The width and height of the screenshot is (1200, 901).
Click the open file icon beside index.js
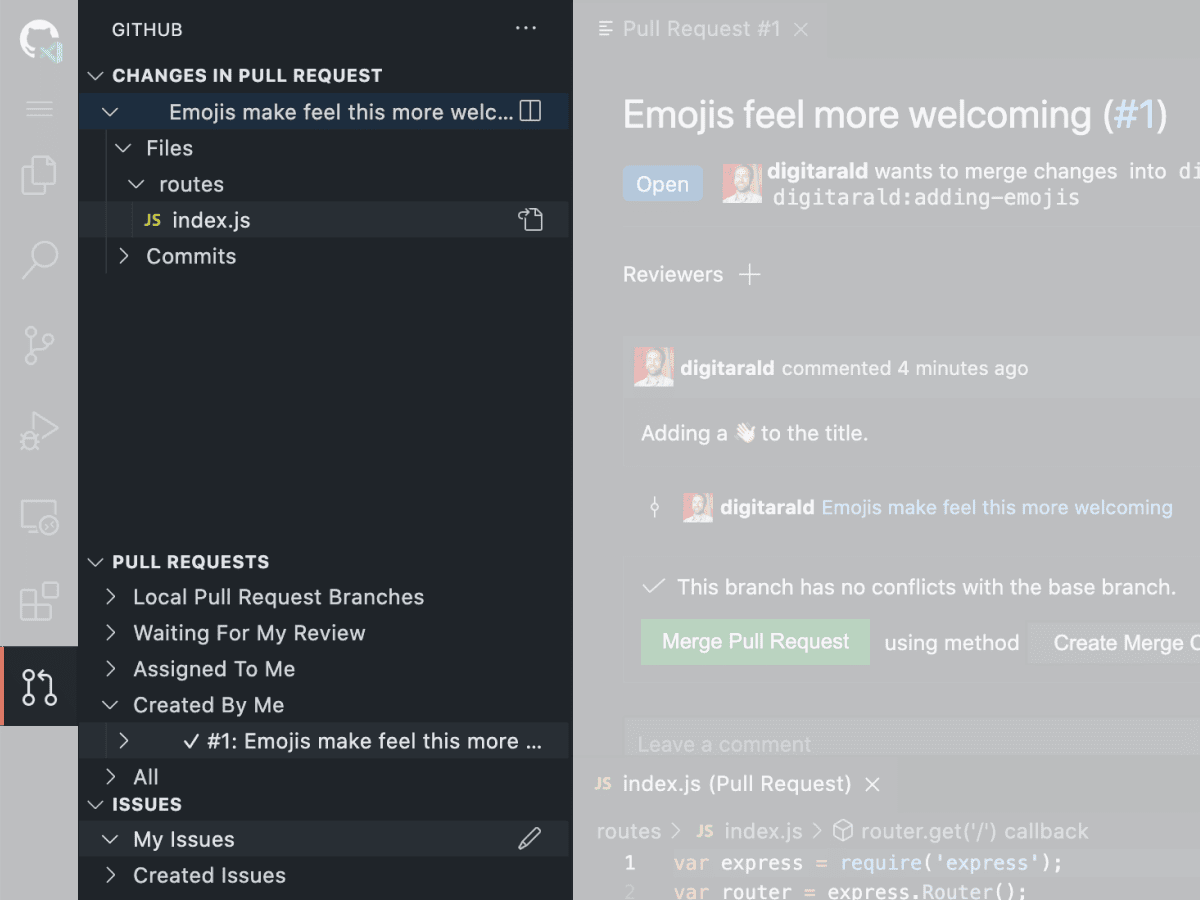tap(530, 220)
